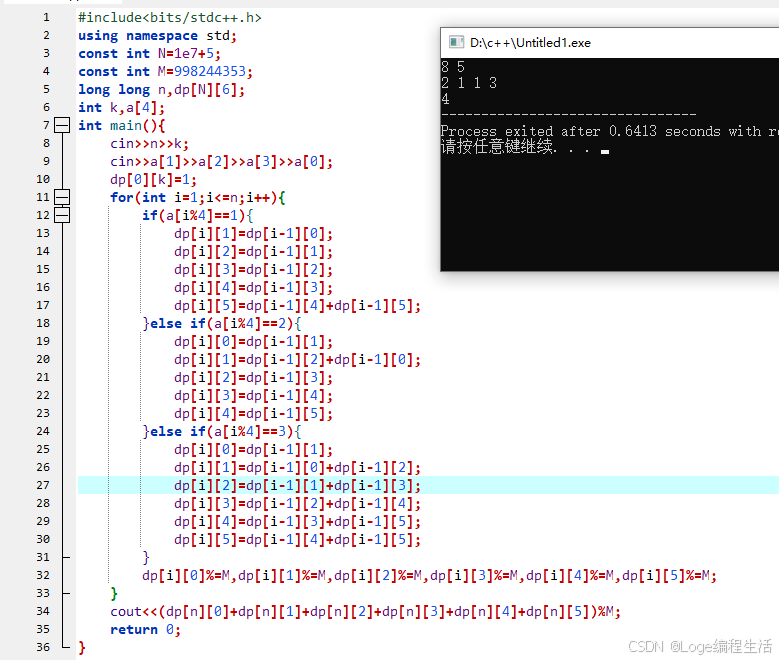Click line number 36 in the gutter
Viewport: 779px width, 660px height.
tap(43, 647)
